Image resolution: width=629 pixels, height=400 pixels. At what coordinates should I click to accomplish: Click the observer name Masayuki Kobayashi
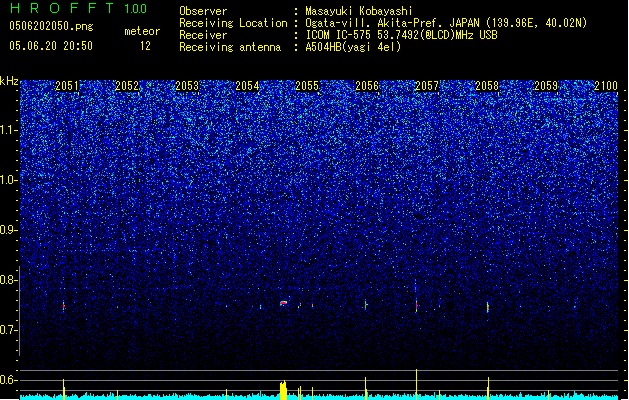coord(359,11)
